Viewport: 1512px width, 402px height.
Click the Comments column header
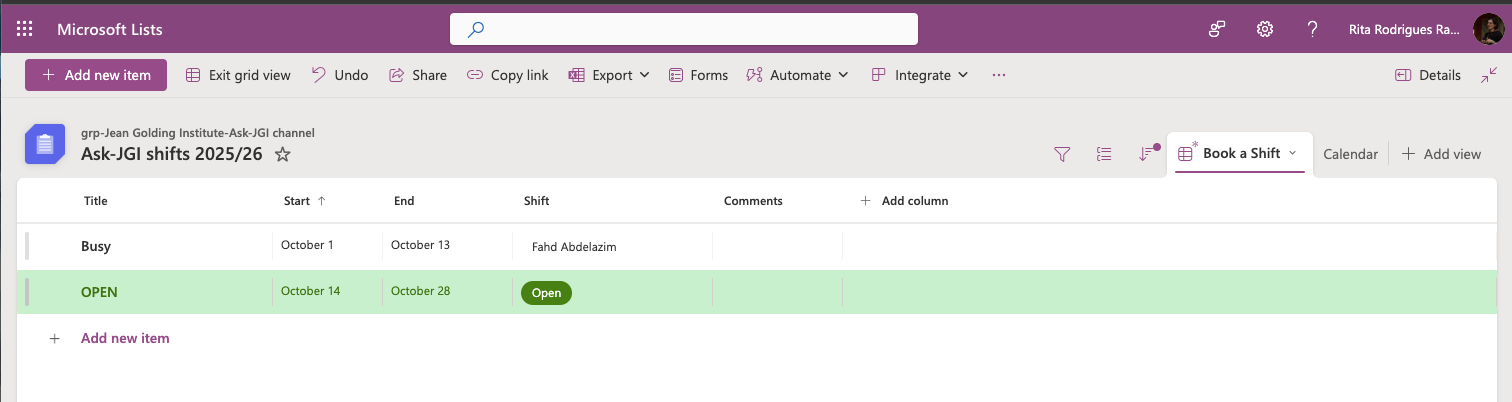(x=753, y=201)
